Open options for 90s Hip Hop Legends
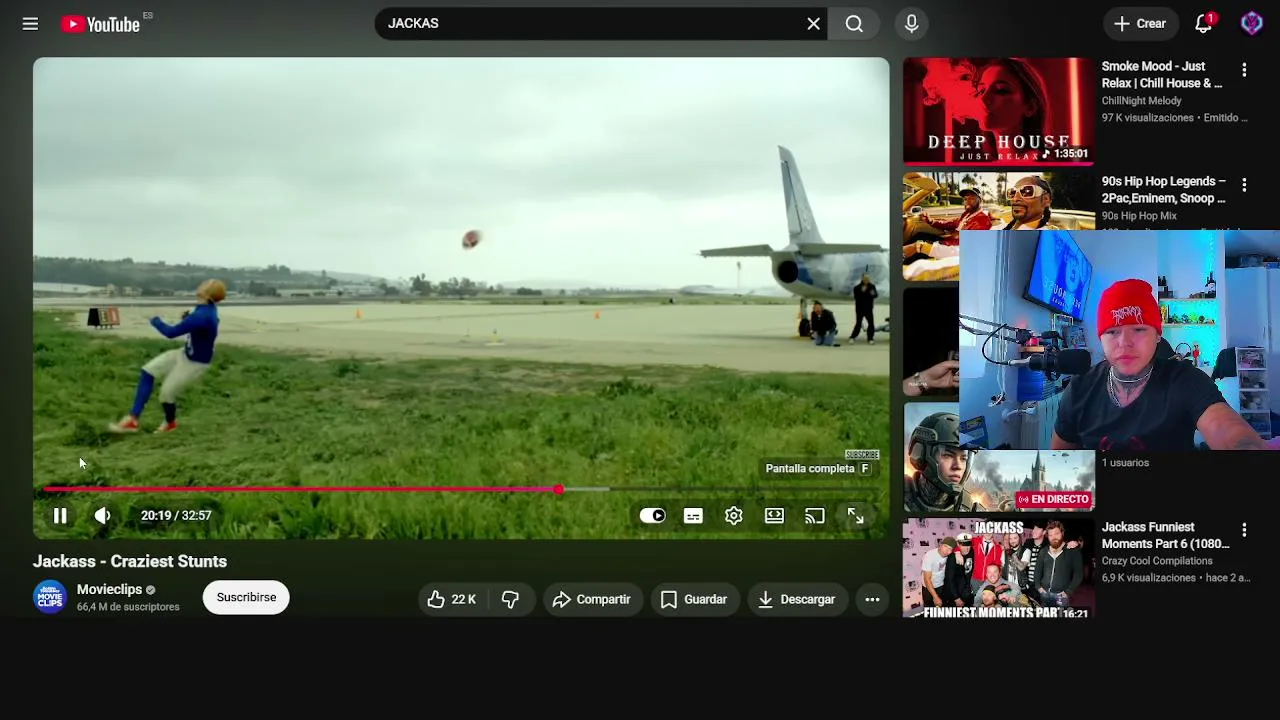Image resolution: width=1280 pixels, height=720 pixels. pos(1244,185)
